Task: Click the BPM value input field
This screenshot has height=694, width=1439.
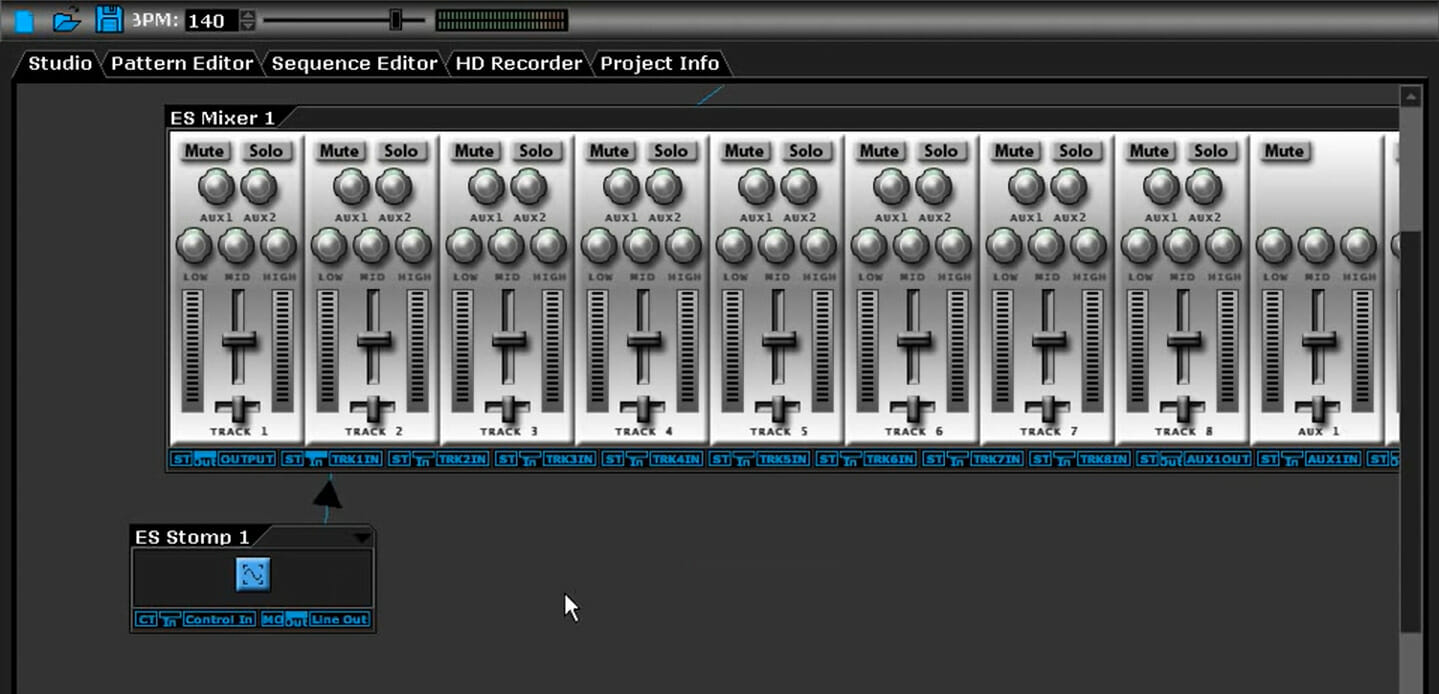Action: pos(212,20)
